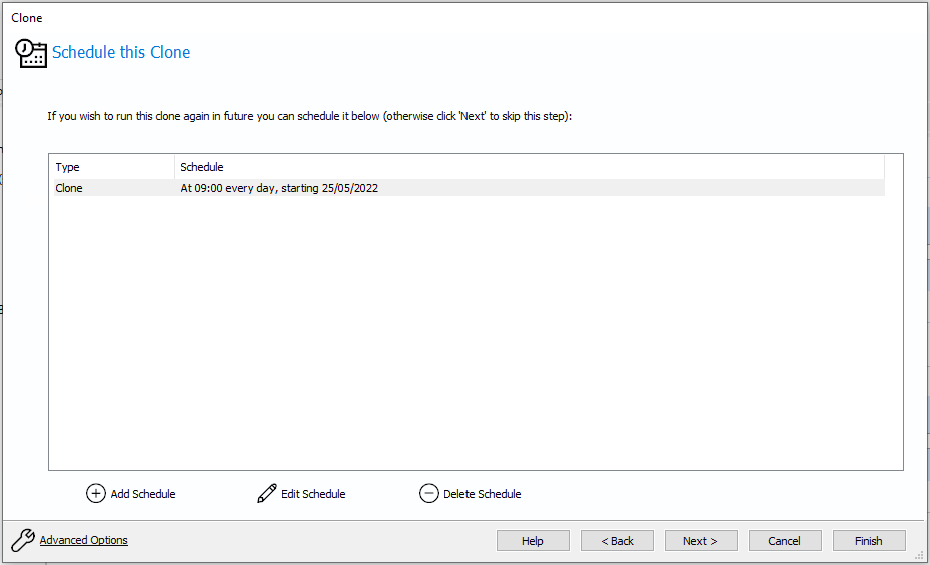
Task: Click the wrench icon beside Advanced Options
Action: click(23, 541)
